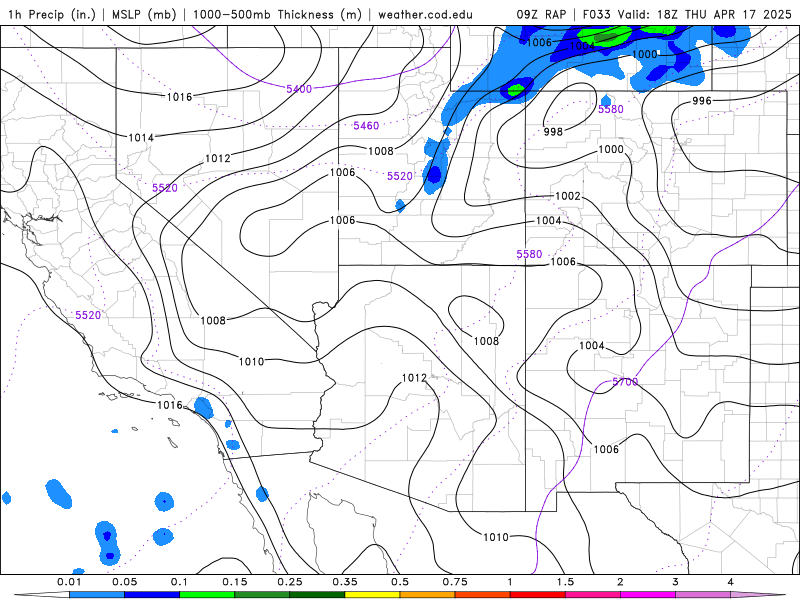Screen dimensions: 800x600
Task: Pick the yellow 0.35 legend swatch
Action: pyautogui.click(x=372, y=595)
